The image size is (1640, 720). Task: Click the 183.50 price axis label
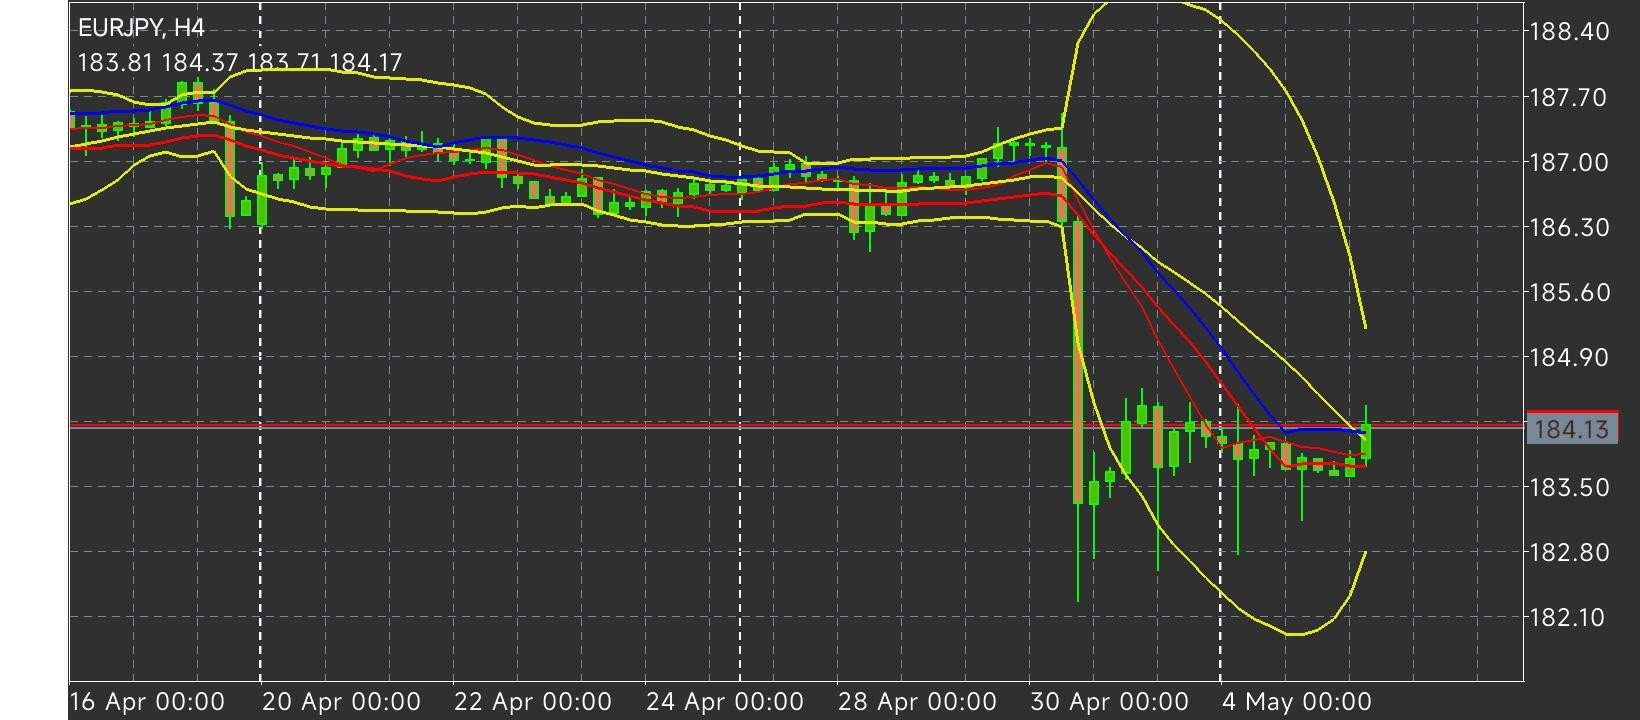click(x=1570, y=487)
